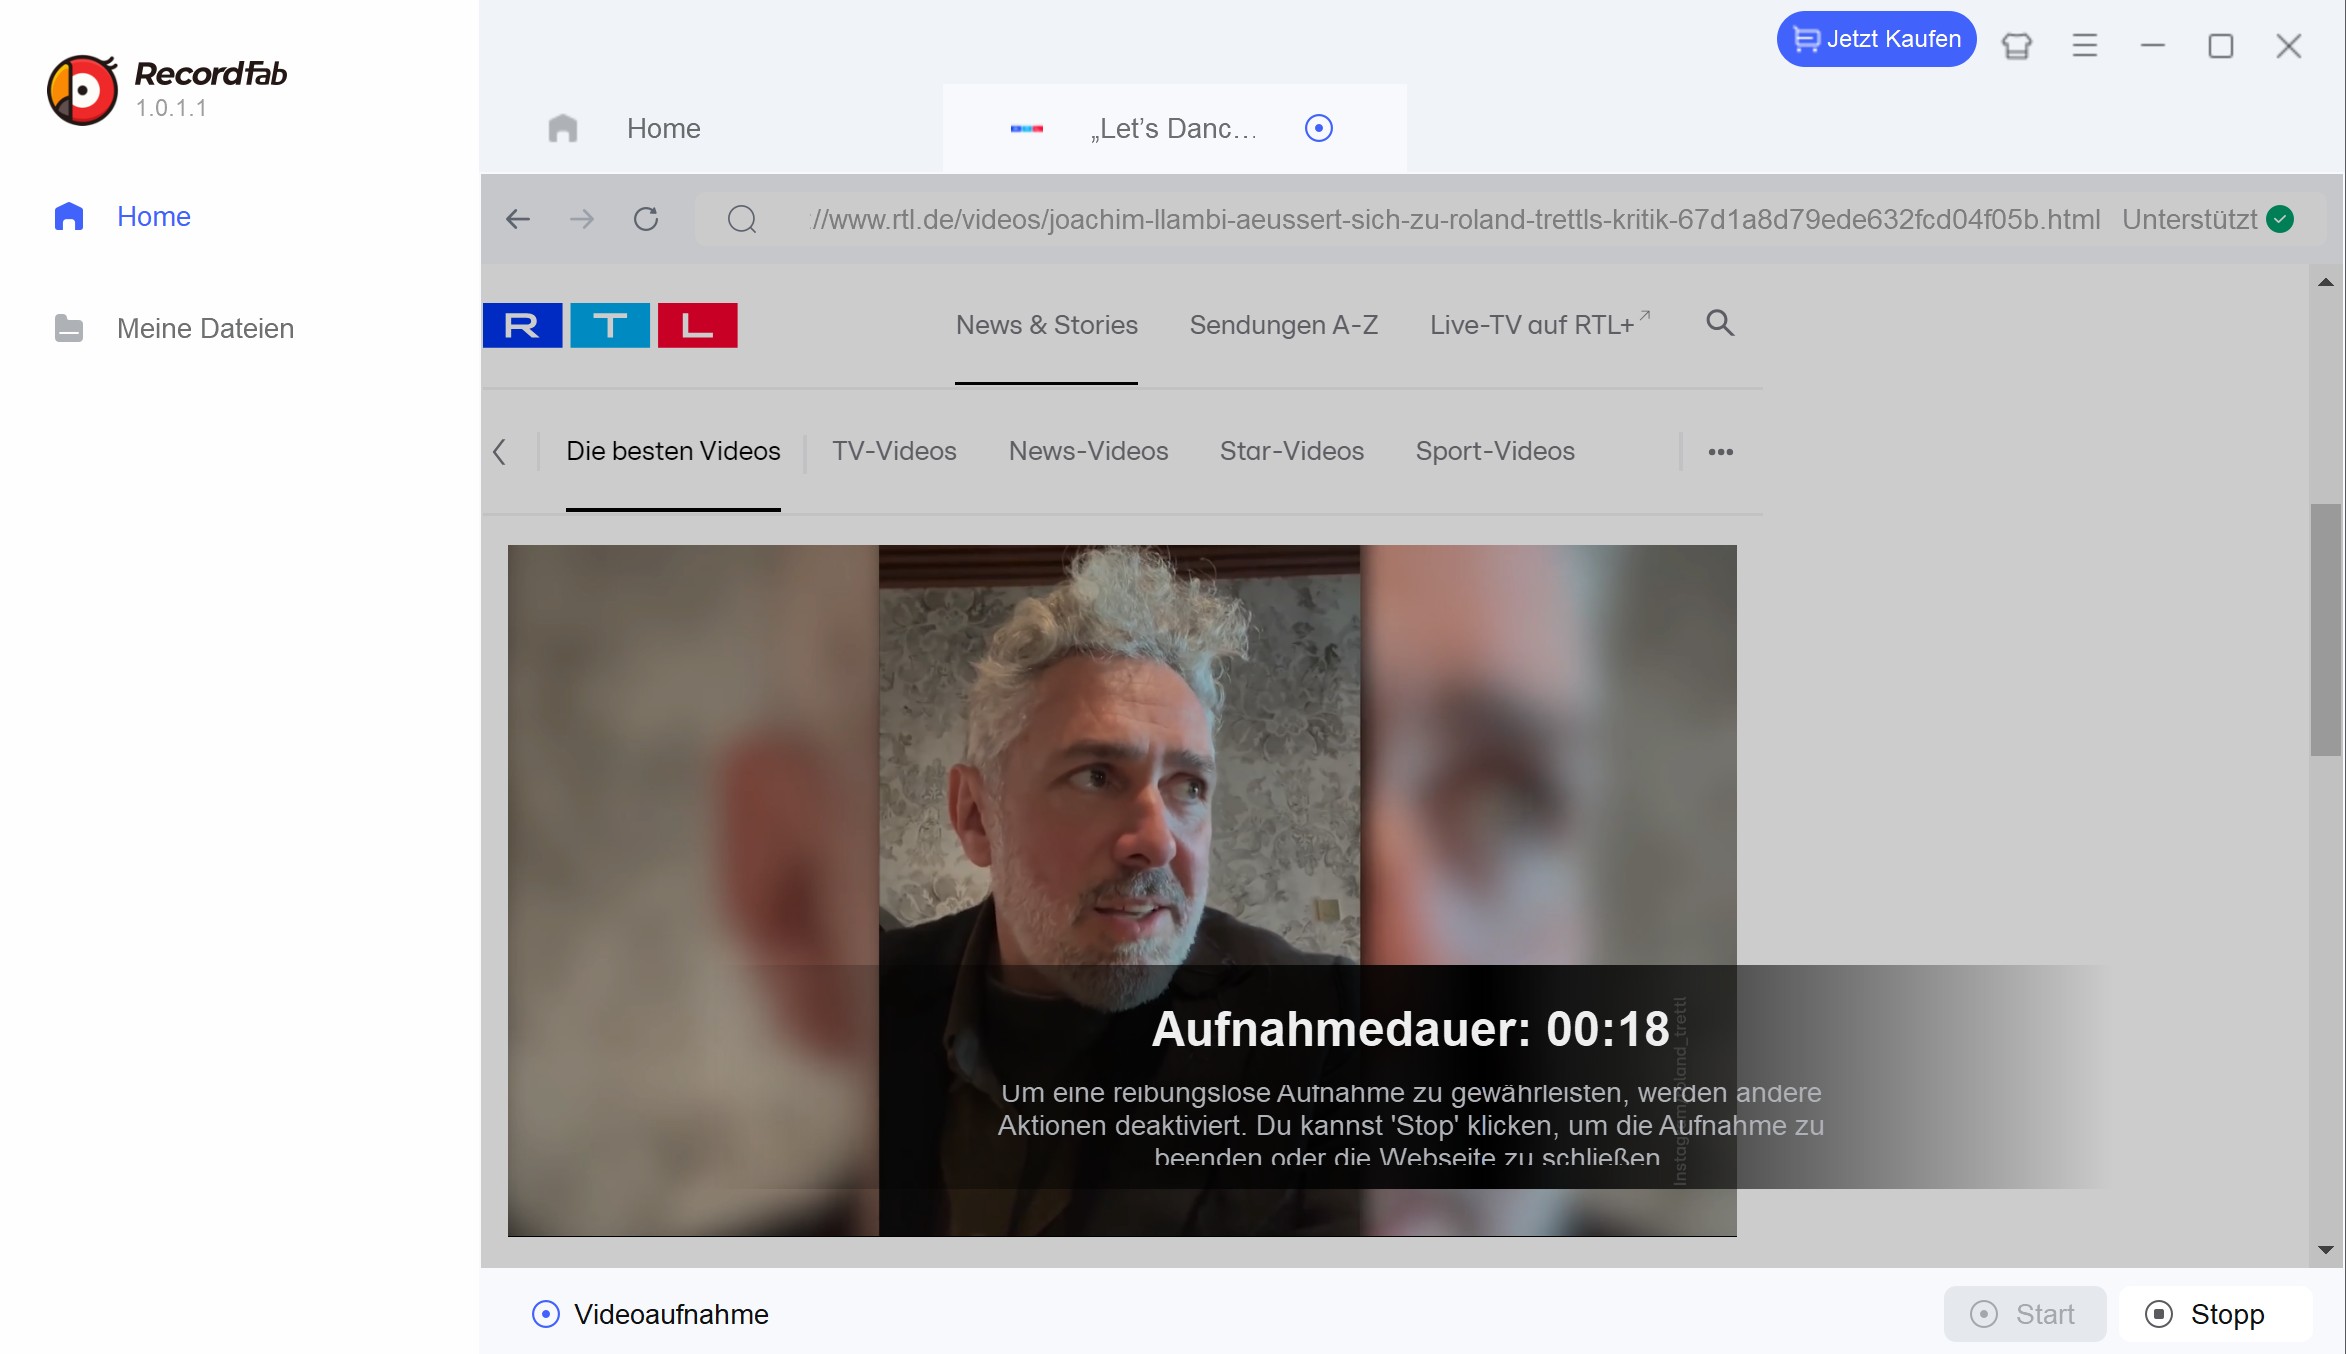Click the Videoaufnahme mode icon
2346x1354 pixels.
tap(545, 1314)
